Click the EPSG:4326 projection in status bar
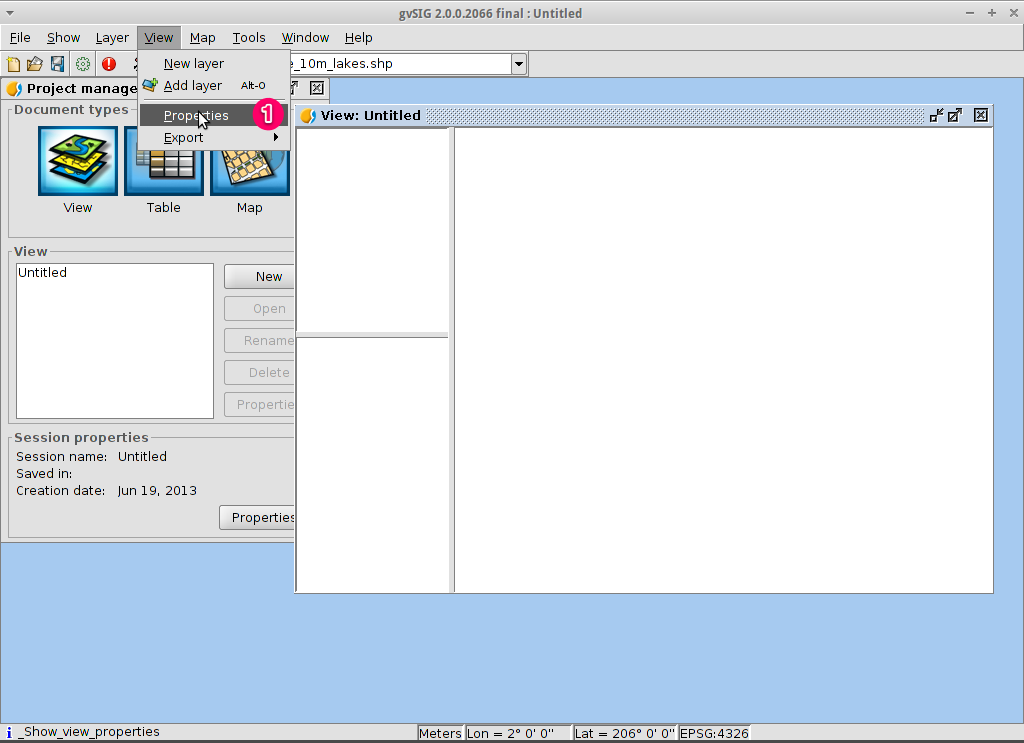The image size is (1024, 743). pos(714,733)
